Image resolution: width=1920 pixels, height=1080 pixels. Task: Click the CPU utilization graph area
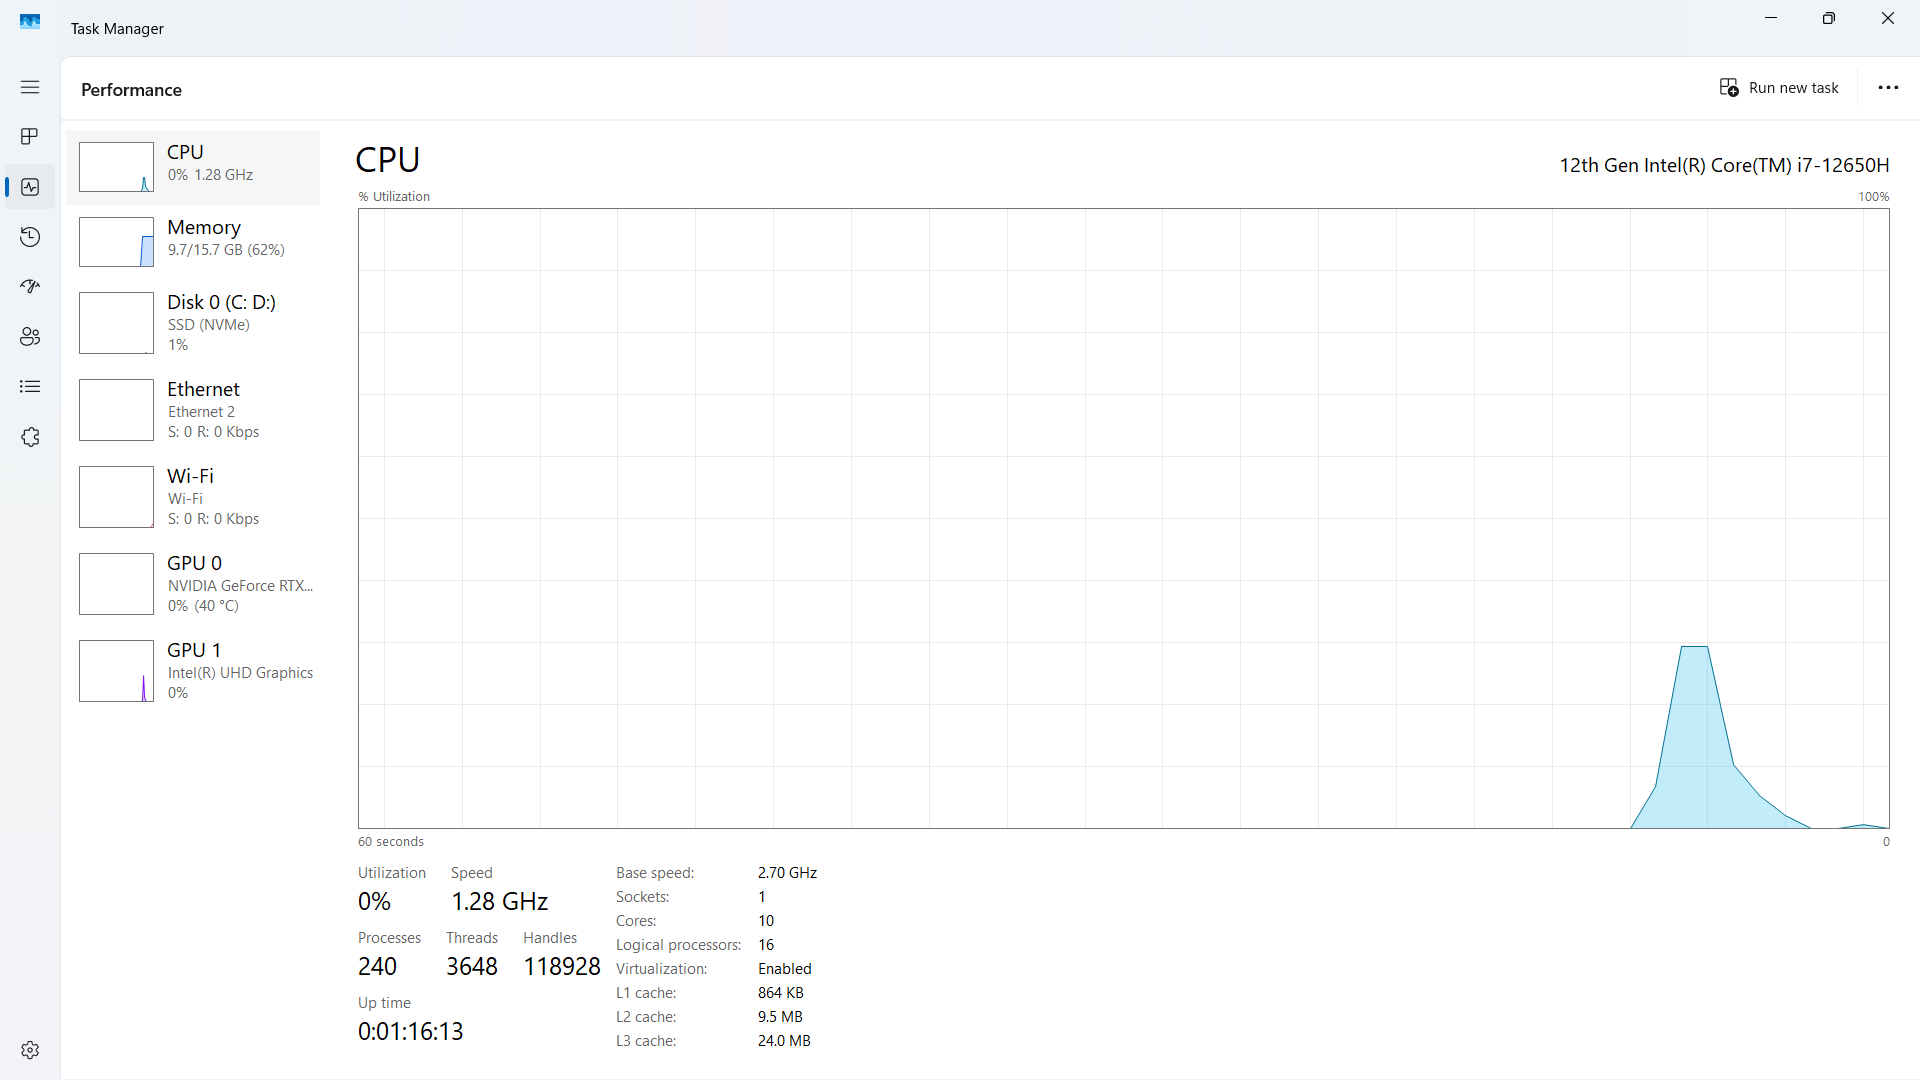1123,518
